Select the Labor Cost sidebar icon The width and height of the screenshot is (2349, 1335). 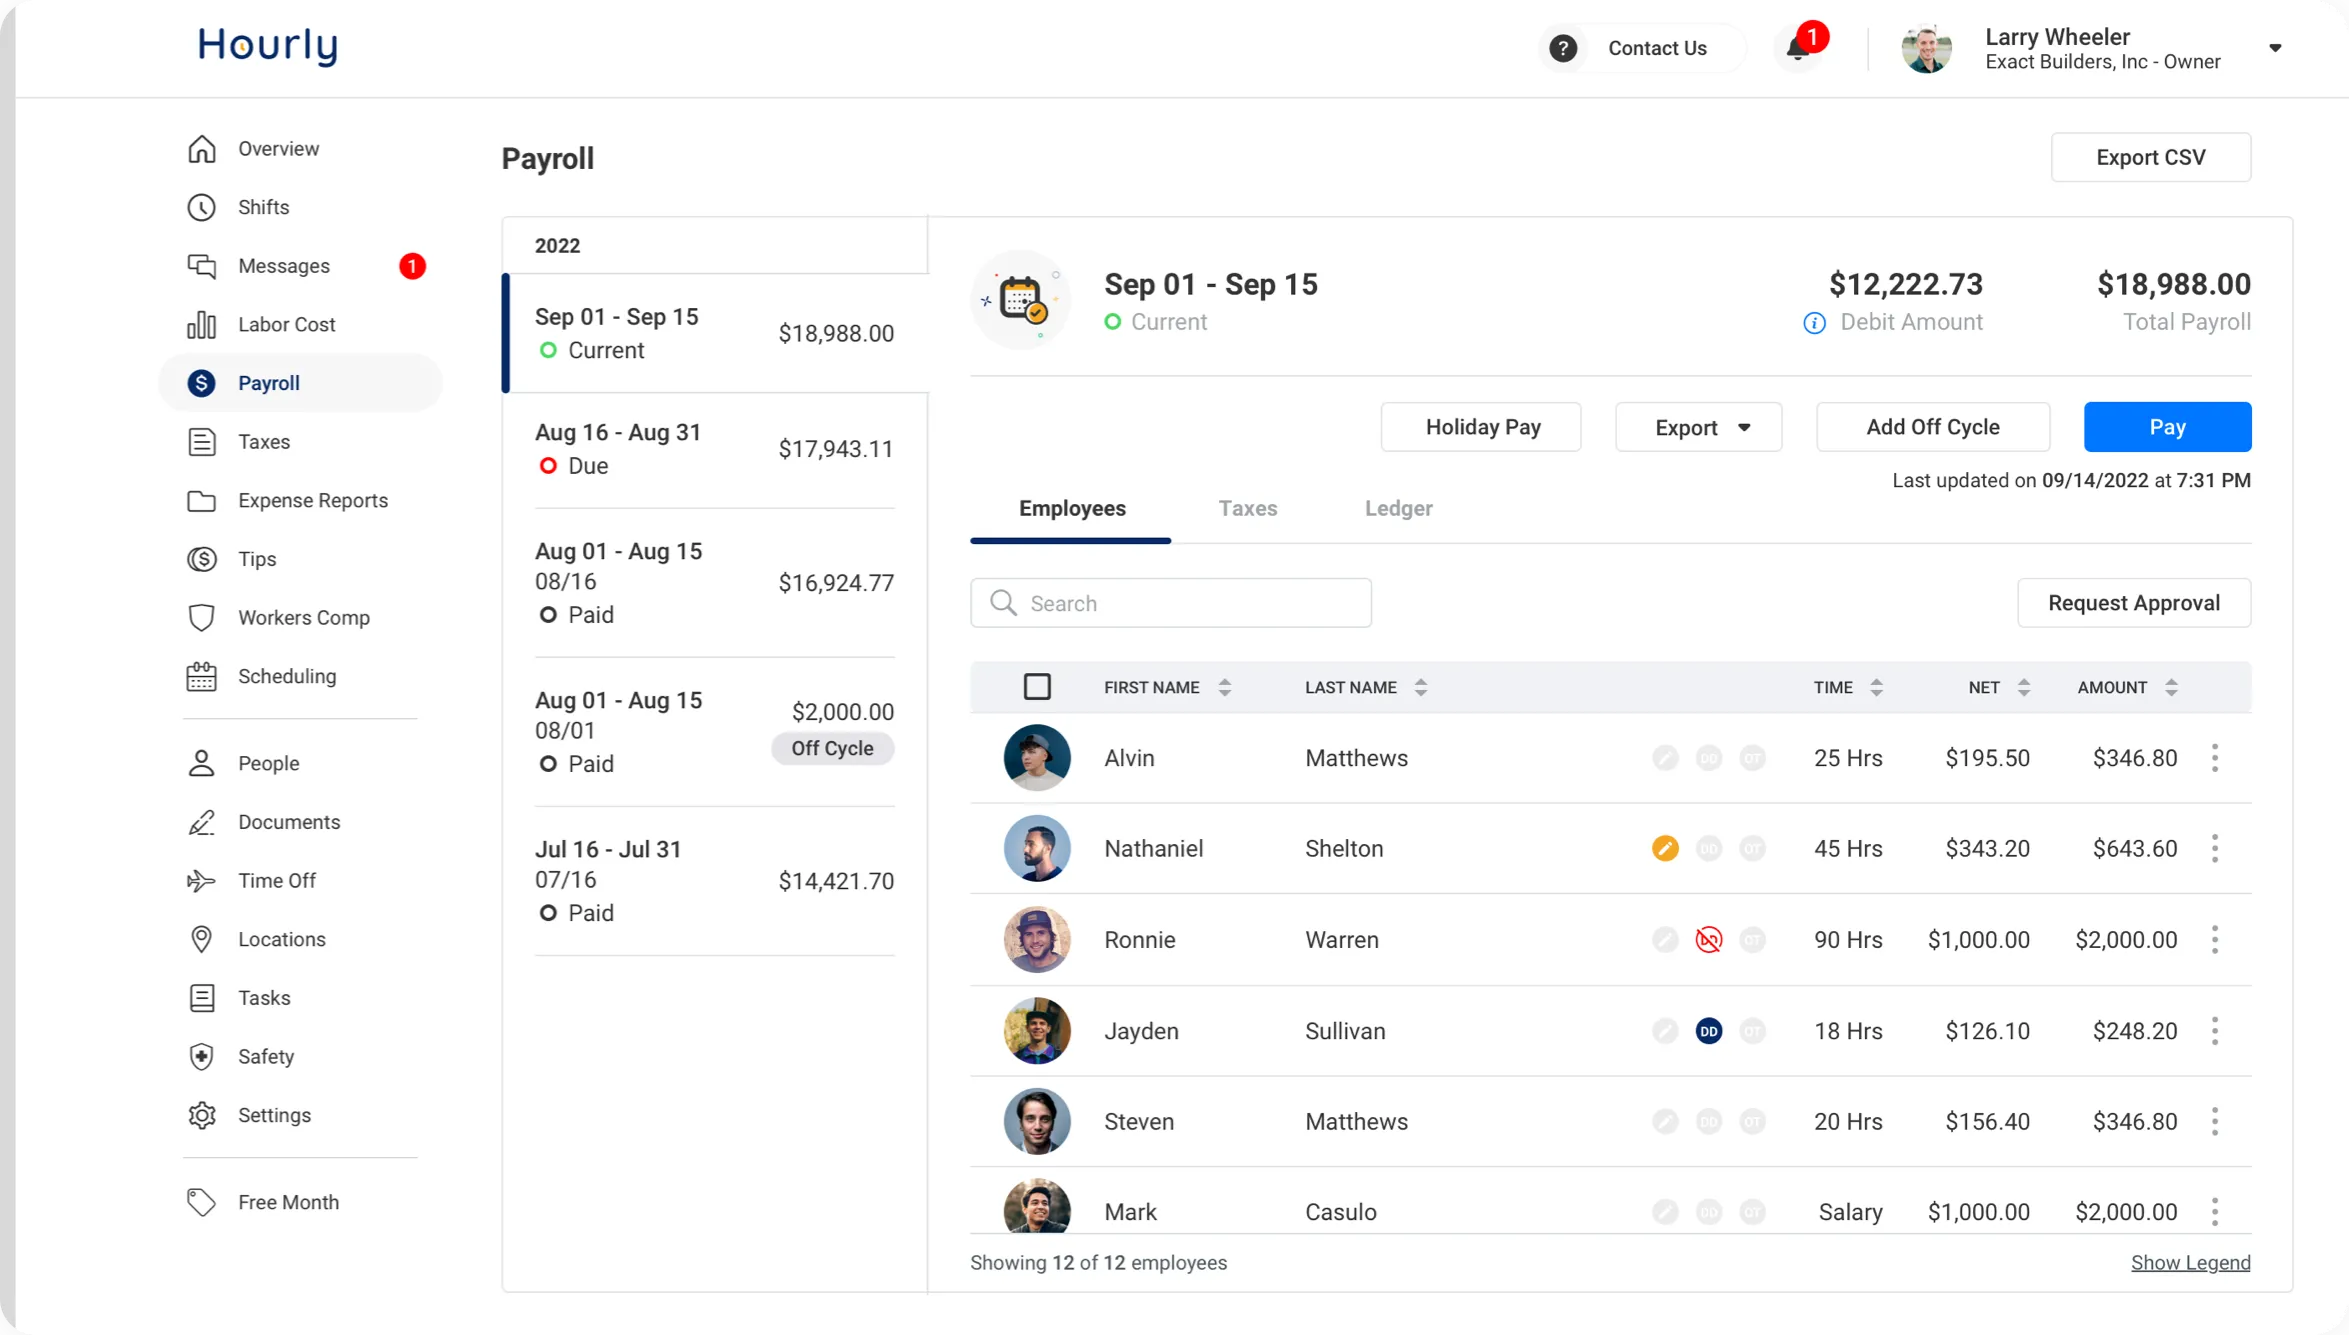pyautogui.click(x=202, y=324)
